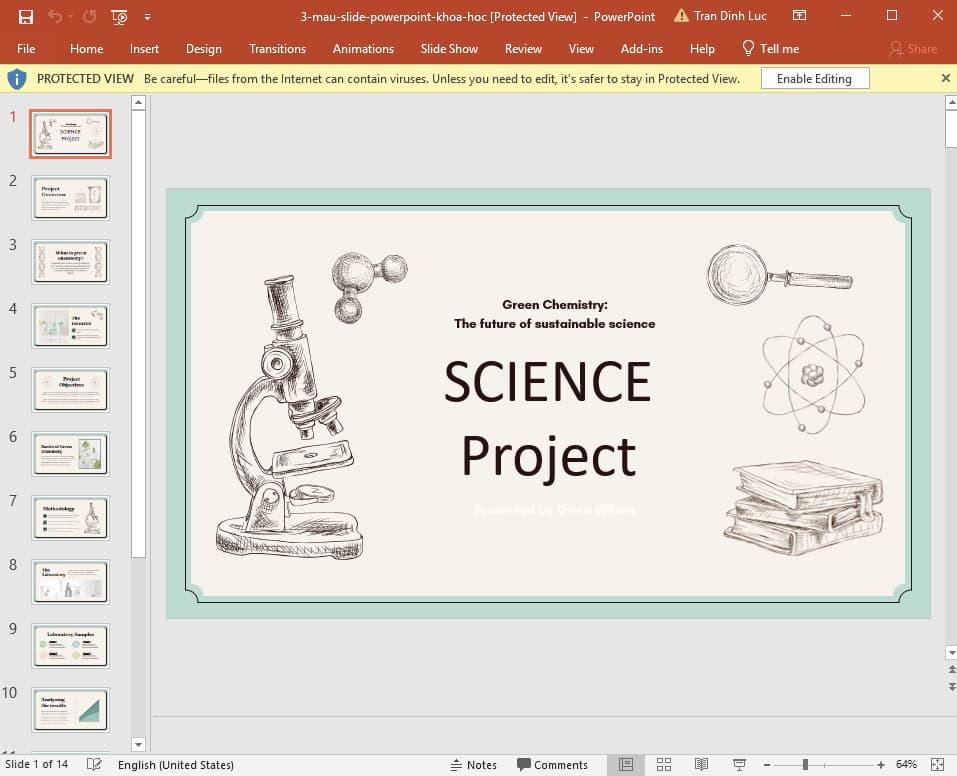957x776 pixels.
Task: Open the Design ribbon tab
Action: point(203,48)
